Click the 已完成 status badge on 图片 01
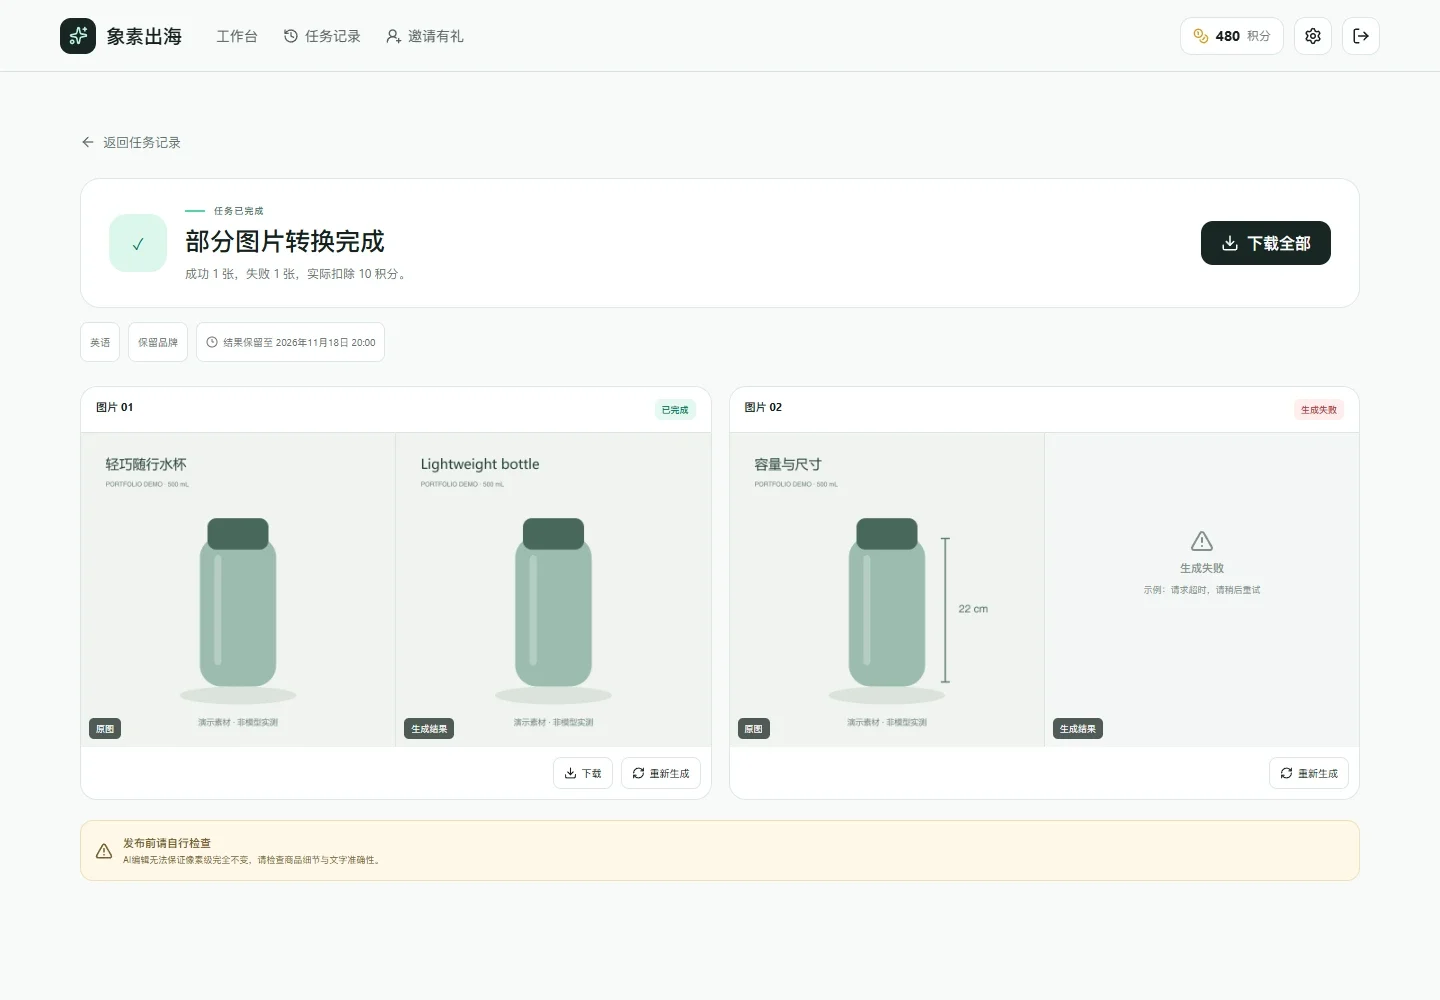 coord(675,410)
